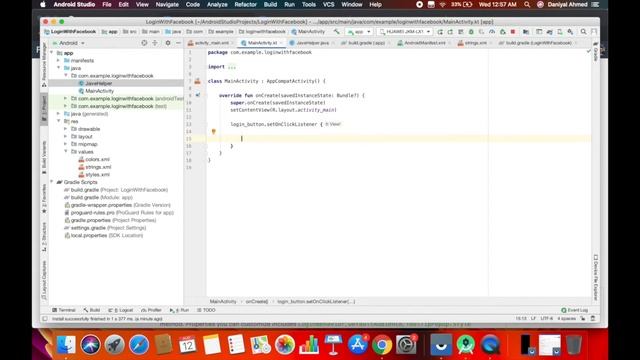
Task: Click the Run app icon in toolbar
Action: [440, 31]
